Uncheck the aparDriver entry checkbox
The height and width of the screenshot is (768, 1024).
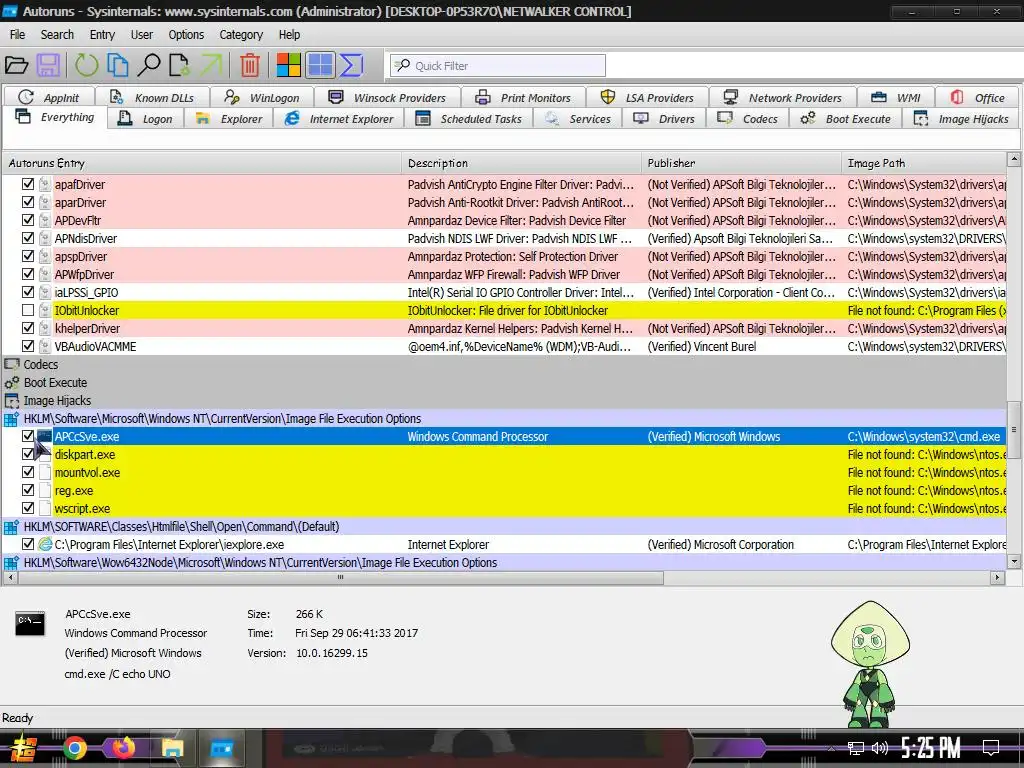click(27, 202)
